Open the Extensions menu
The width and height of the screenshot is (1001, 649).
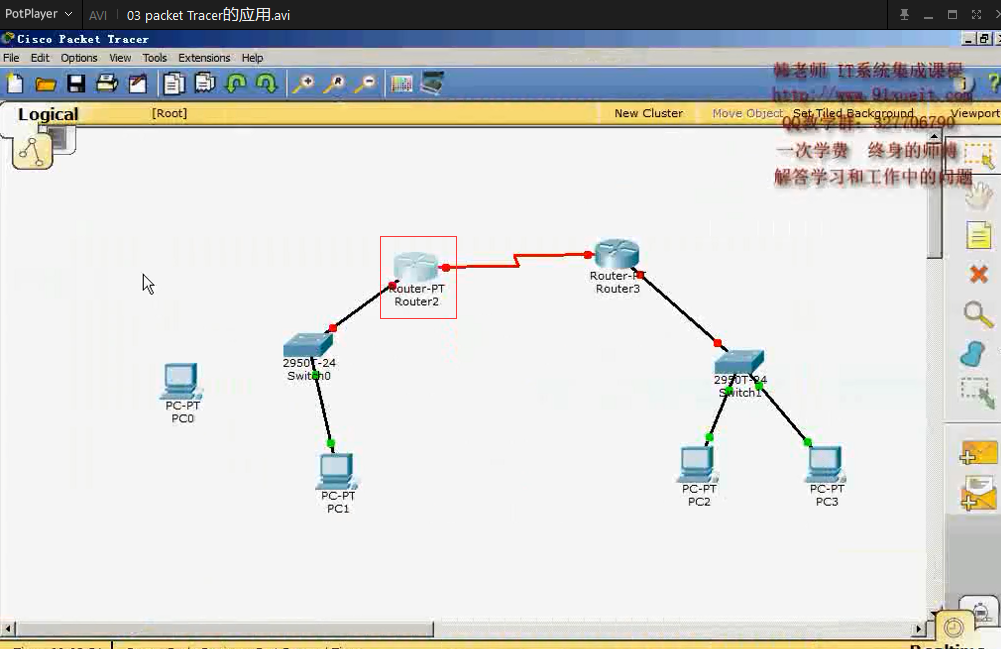click(204, 58)
